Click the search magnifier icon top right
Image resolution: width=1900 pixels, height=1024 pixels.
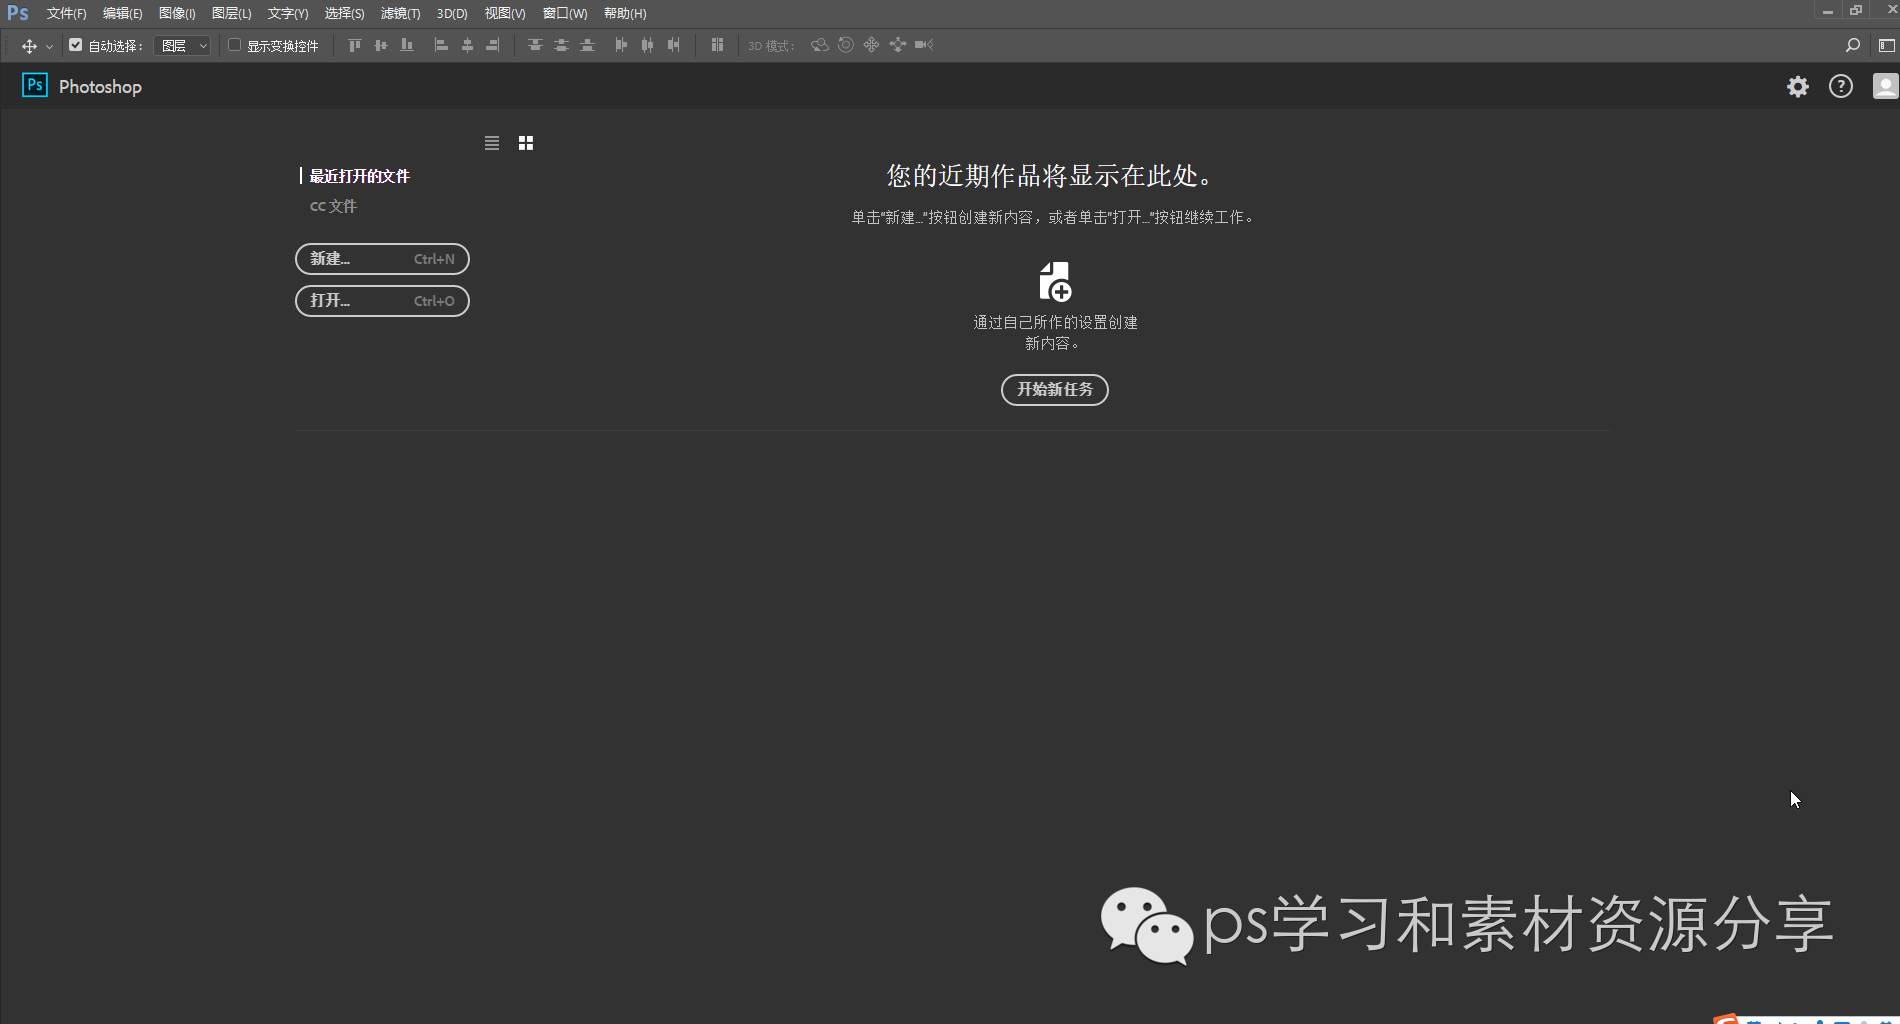coord(1853,45)
